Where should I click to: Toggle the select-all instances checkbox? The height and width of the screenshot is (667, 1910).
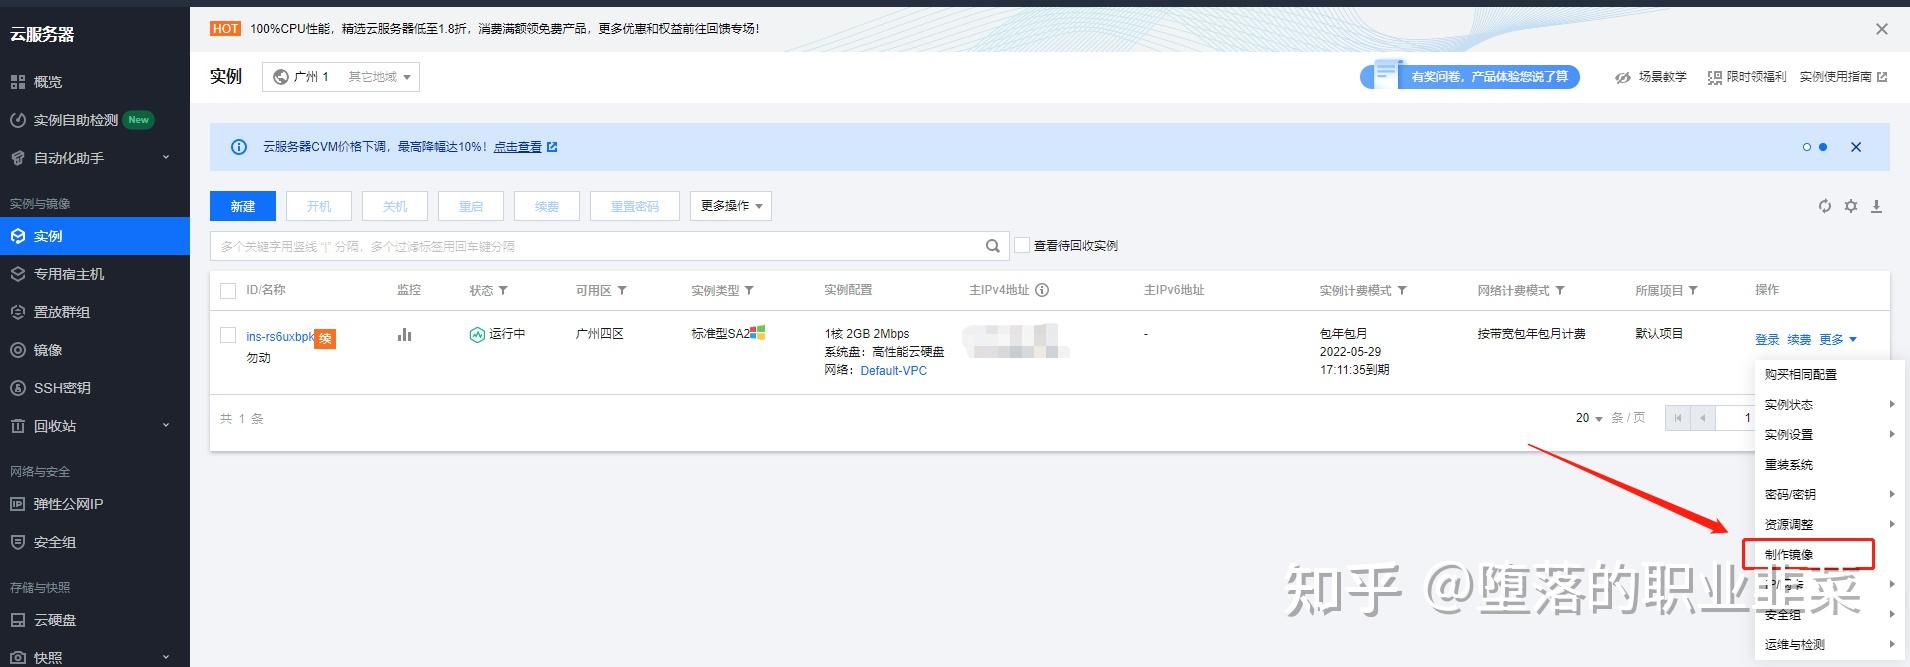(228, 291)
